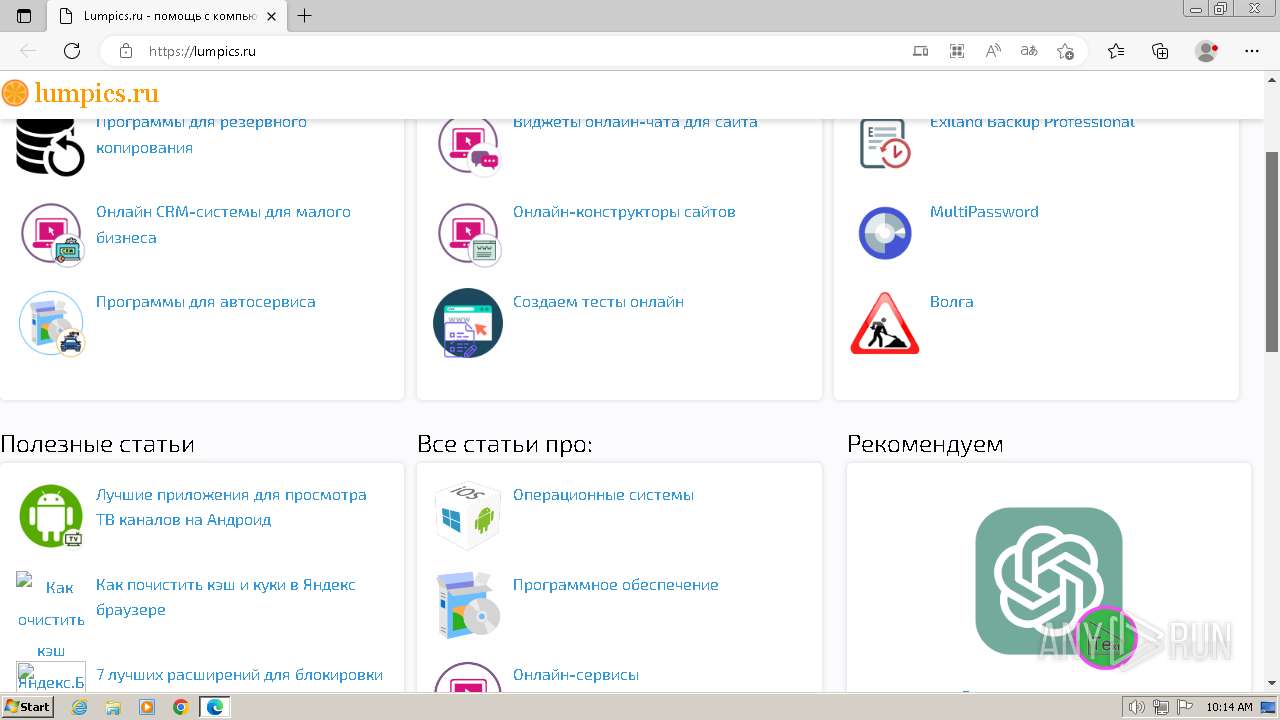
Task: Click the Волга road-work sign icon
Action: [885, 323]
